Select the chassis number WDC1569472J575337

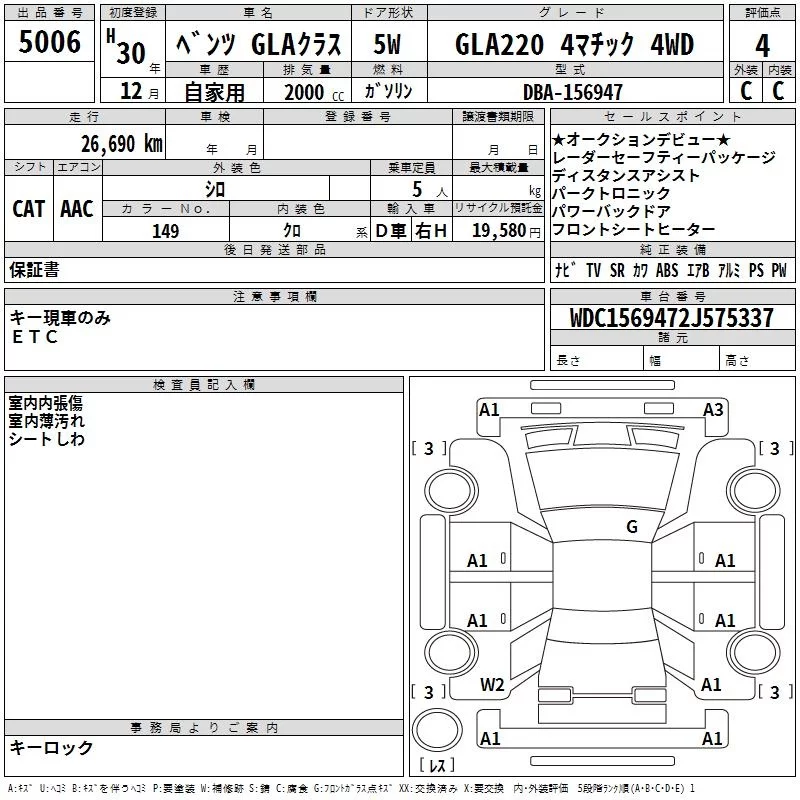click(671, 318)
